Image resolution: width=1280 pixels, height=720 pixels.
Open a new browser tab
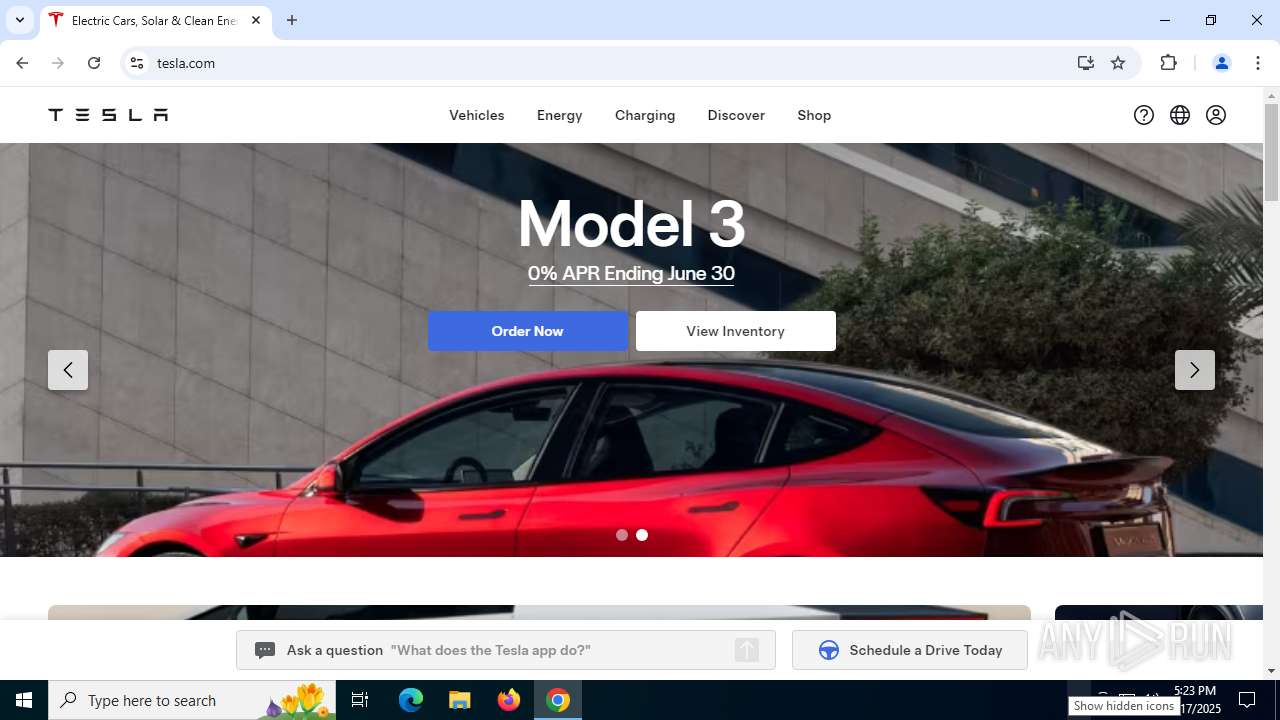292,20
